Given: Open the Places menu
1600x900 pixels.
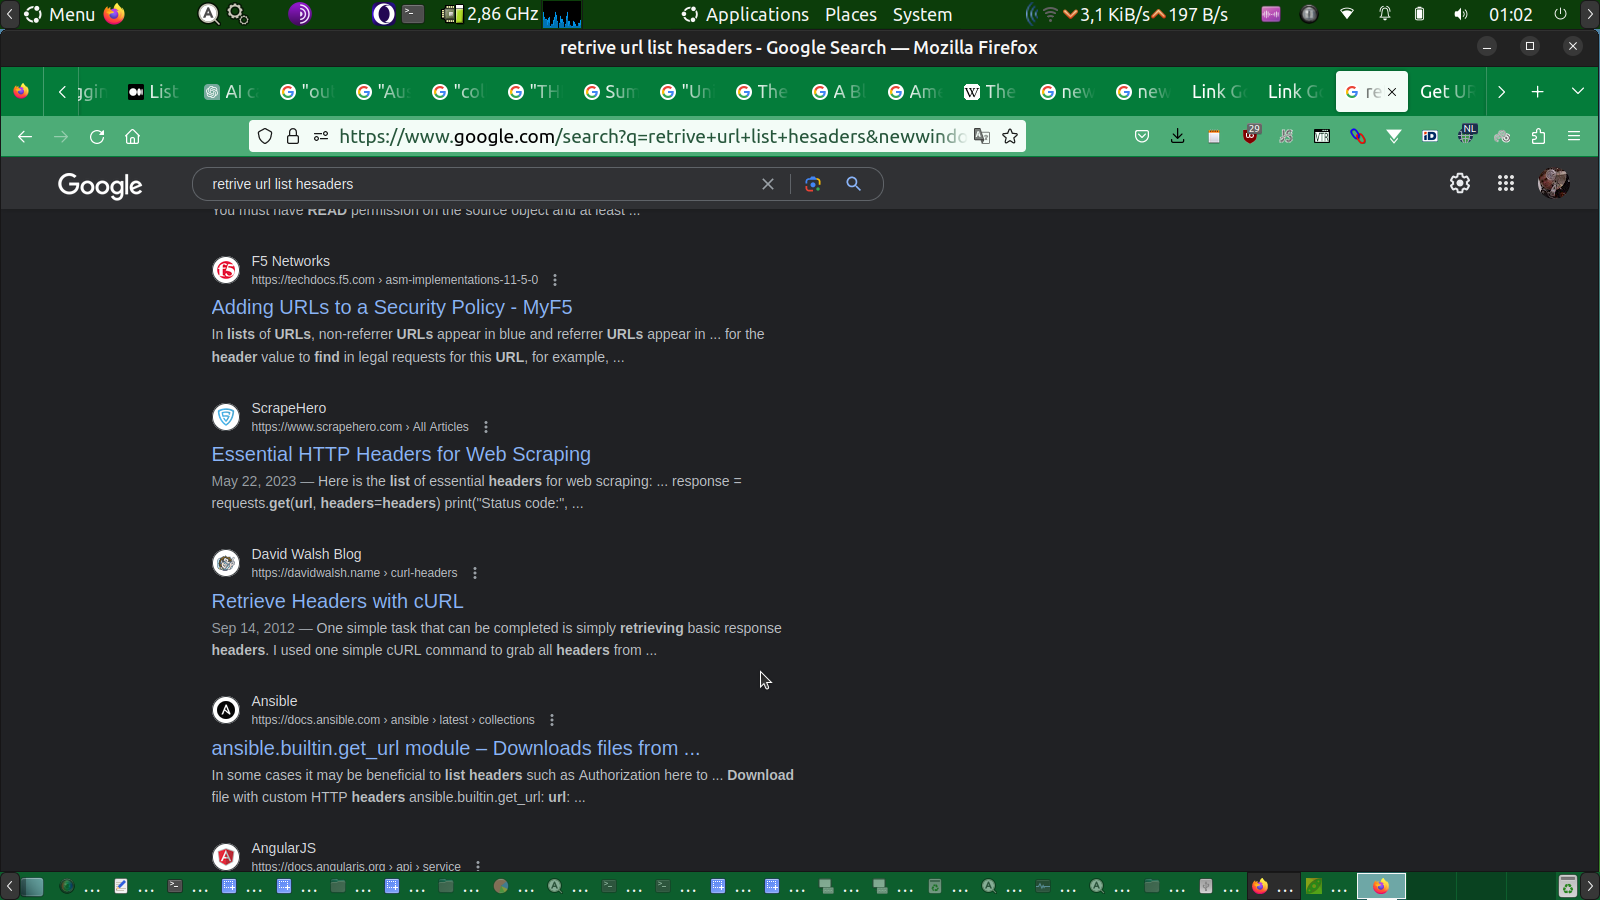Looking at the screenshot, I should click(851, 14).
